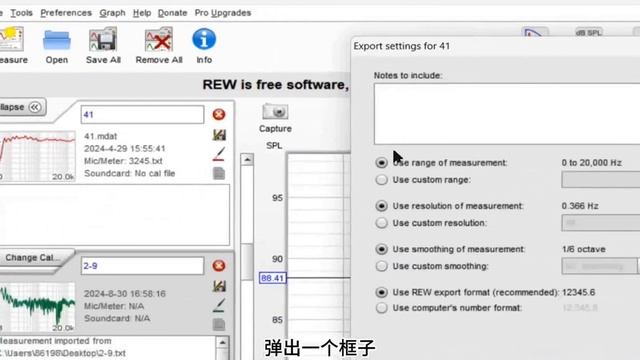Click the notes text area of measurement 41
640x360 pixels.
coord(114,215)
